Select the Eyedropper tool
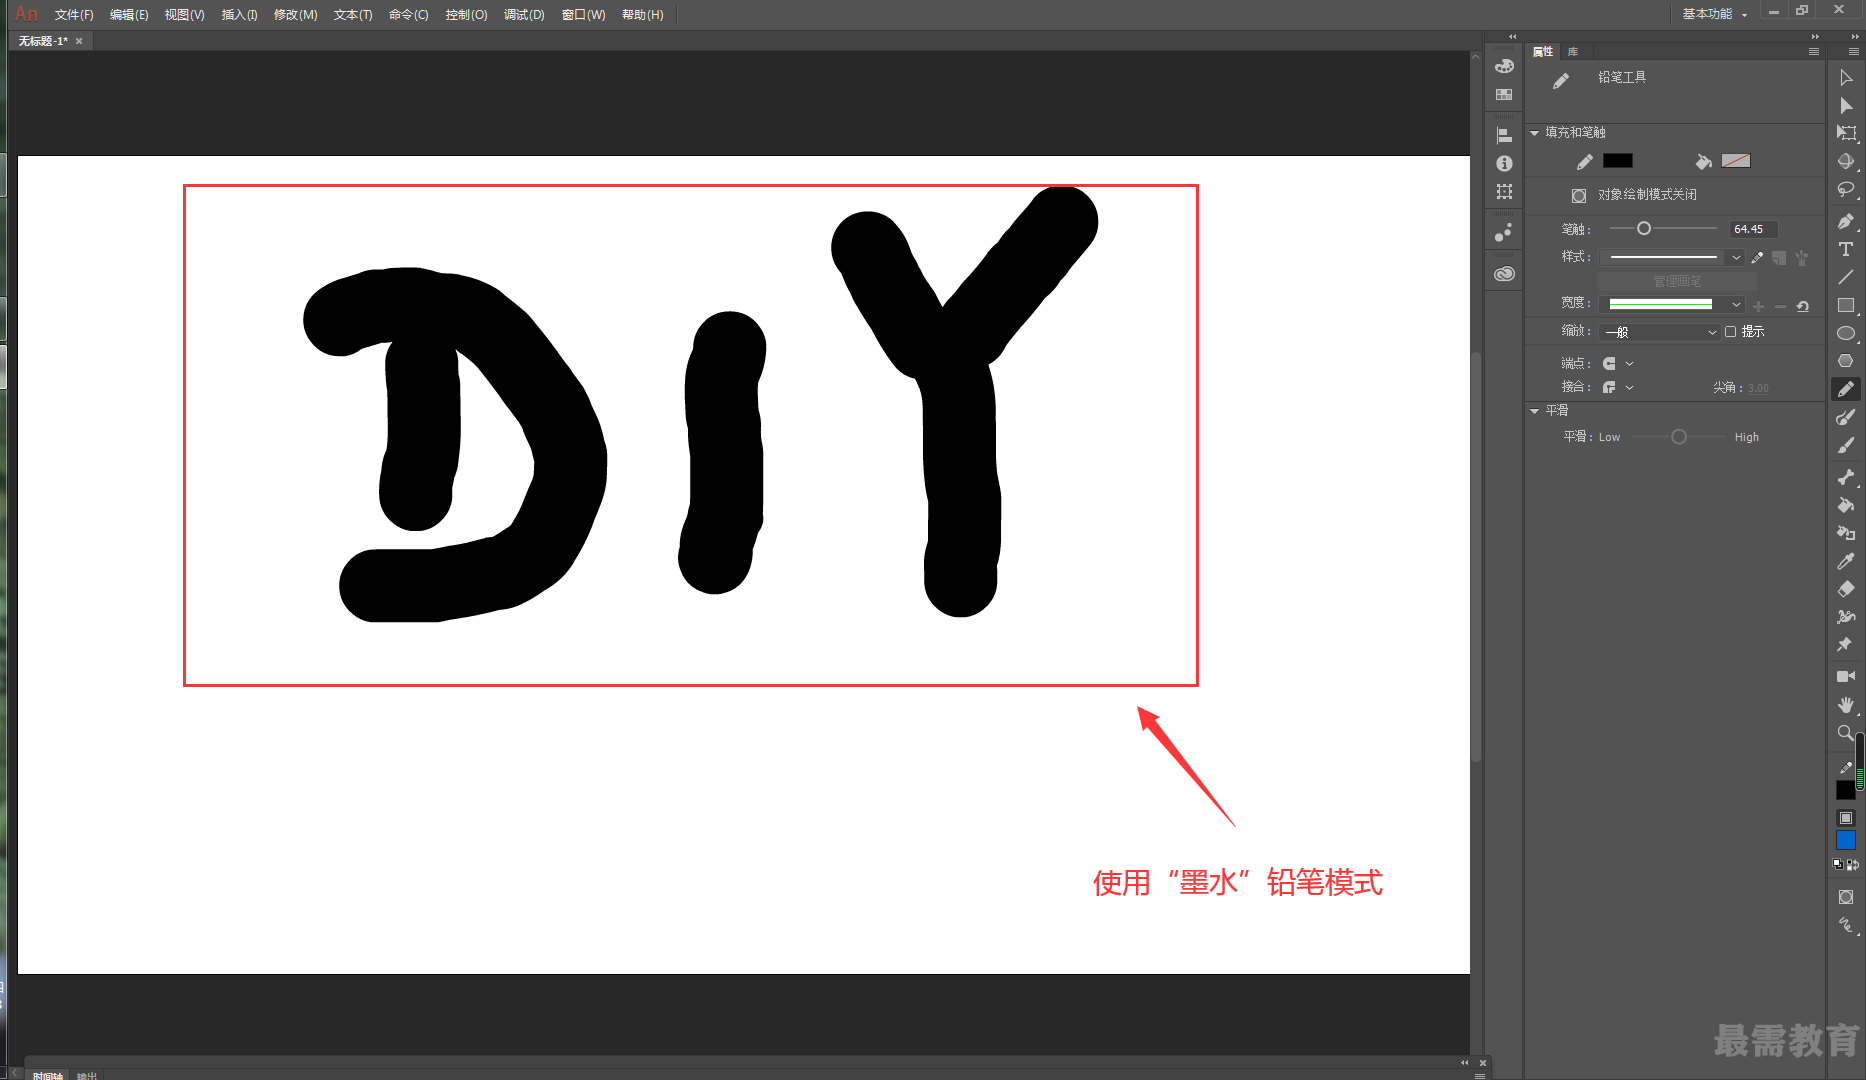Image resolution: width=1866 pixels, height=1080 pixels. 1846,561
